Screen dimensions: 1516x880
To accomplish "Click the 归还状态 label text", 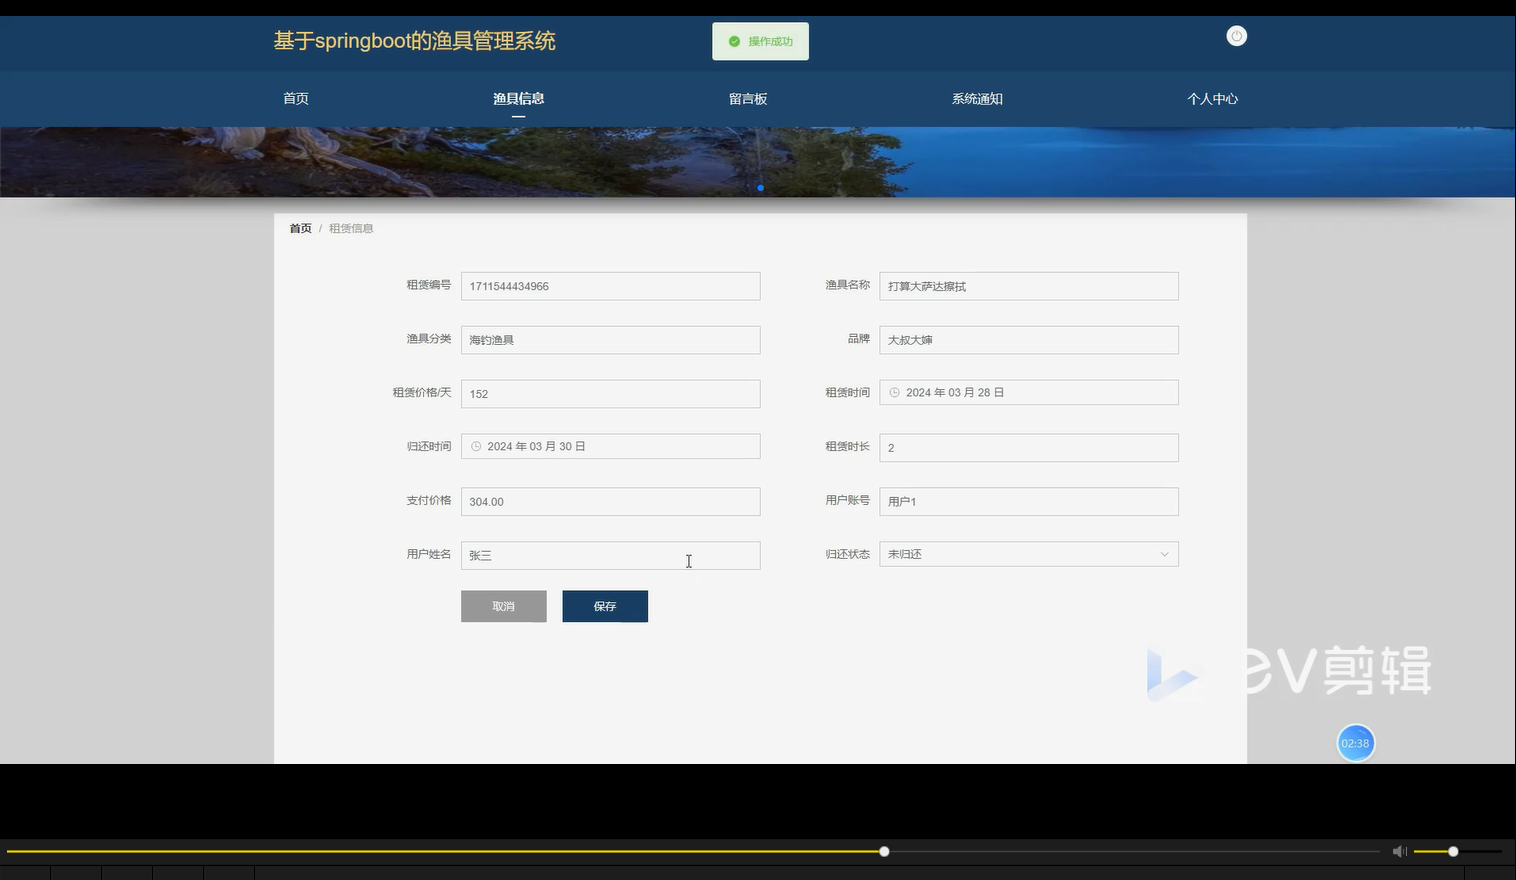I will click(x=847, y=554).
